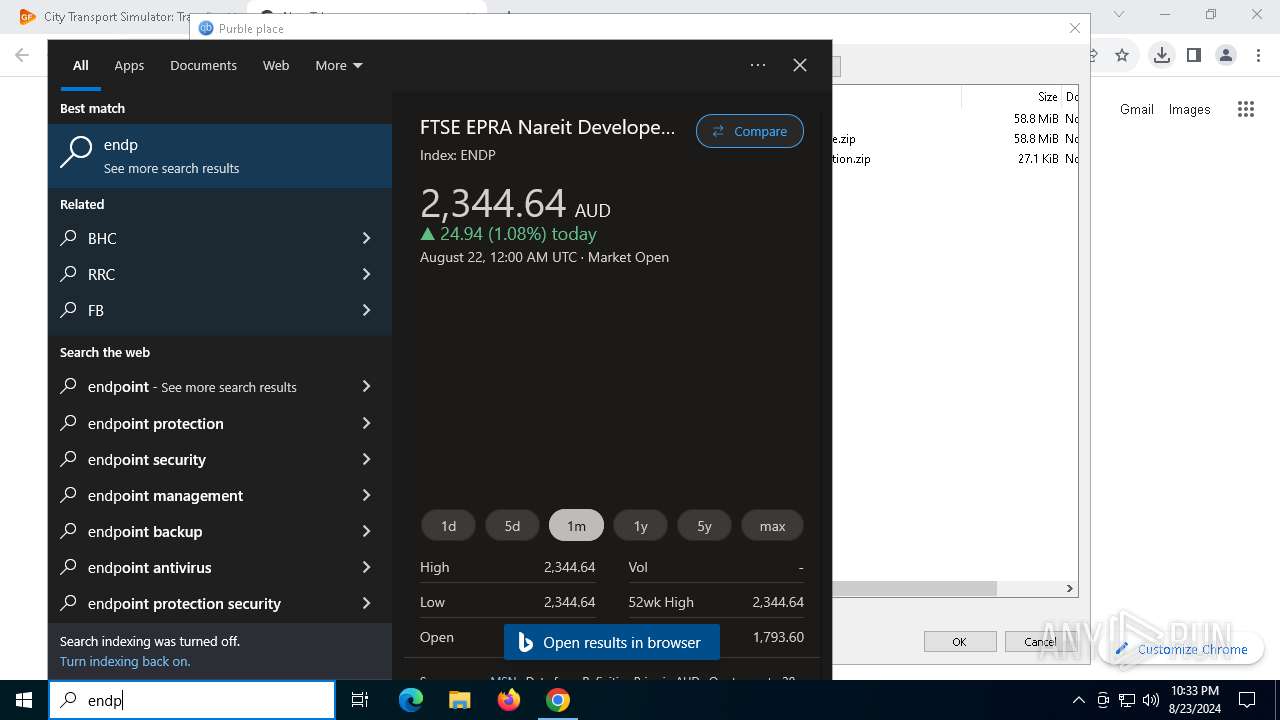1280x720 pixels.
Task: Click the 27.1 KiB file size cell
Action: (1038, 159)
